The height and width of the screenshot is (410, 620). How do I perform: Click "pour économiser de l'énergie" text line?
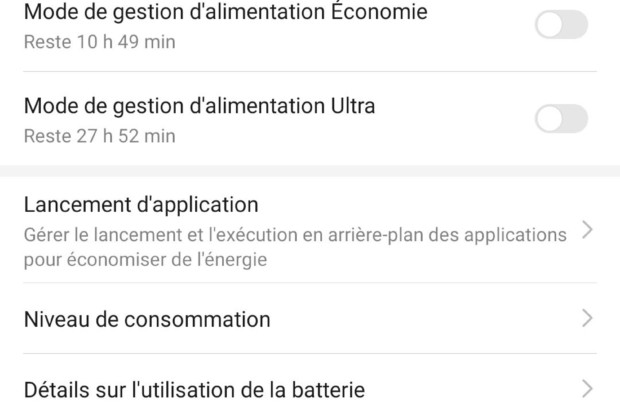click(145, 260)
